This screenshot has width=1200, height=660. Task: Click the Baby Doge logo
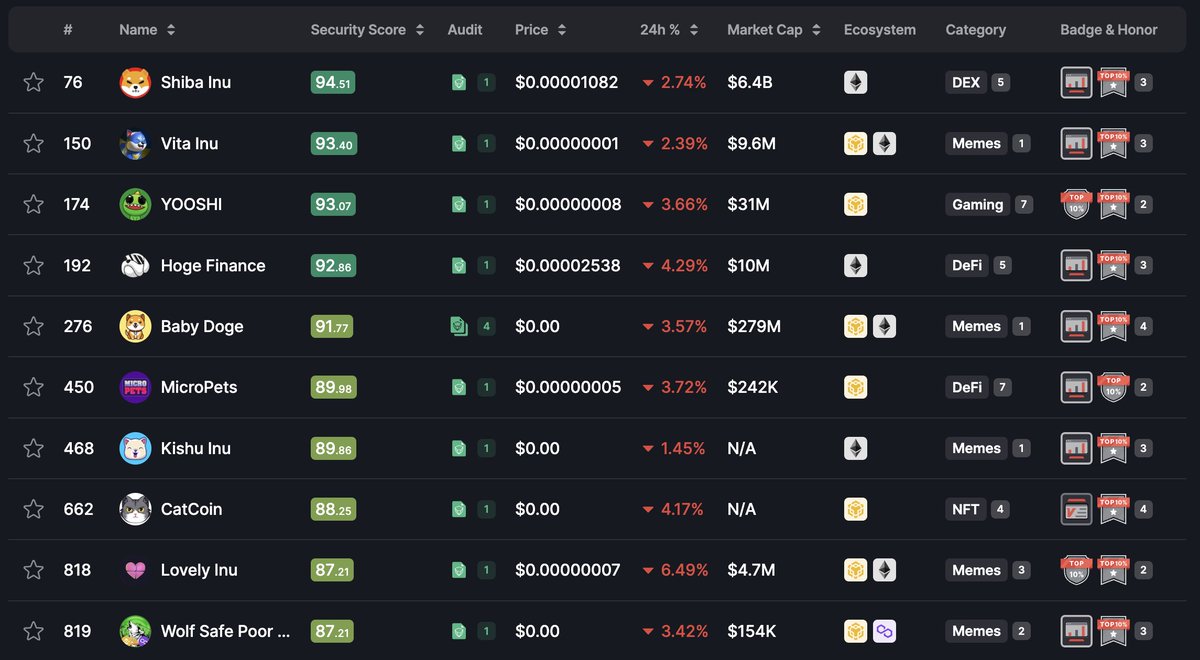[135, 326]
